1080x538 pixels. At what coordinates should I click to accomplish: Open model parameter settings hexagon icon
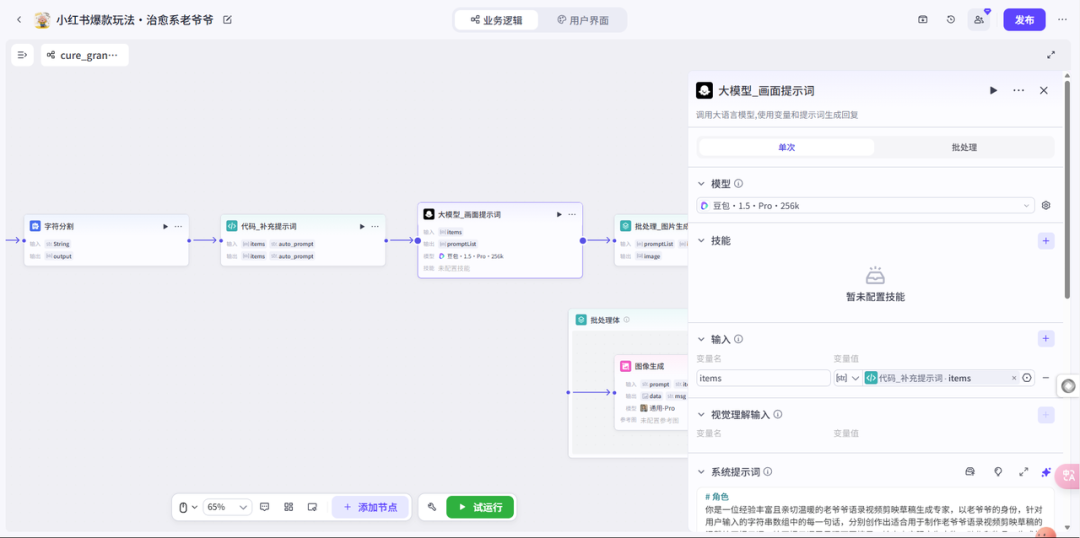(x=1046, y=205)
